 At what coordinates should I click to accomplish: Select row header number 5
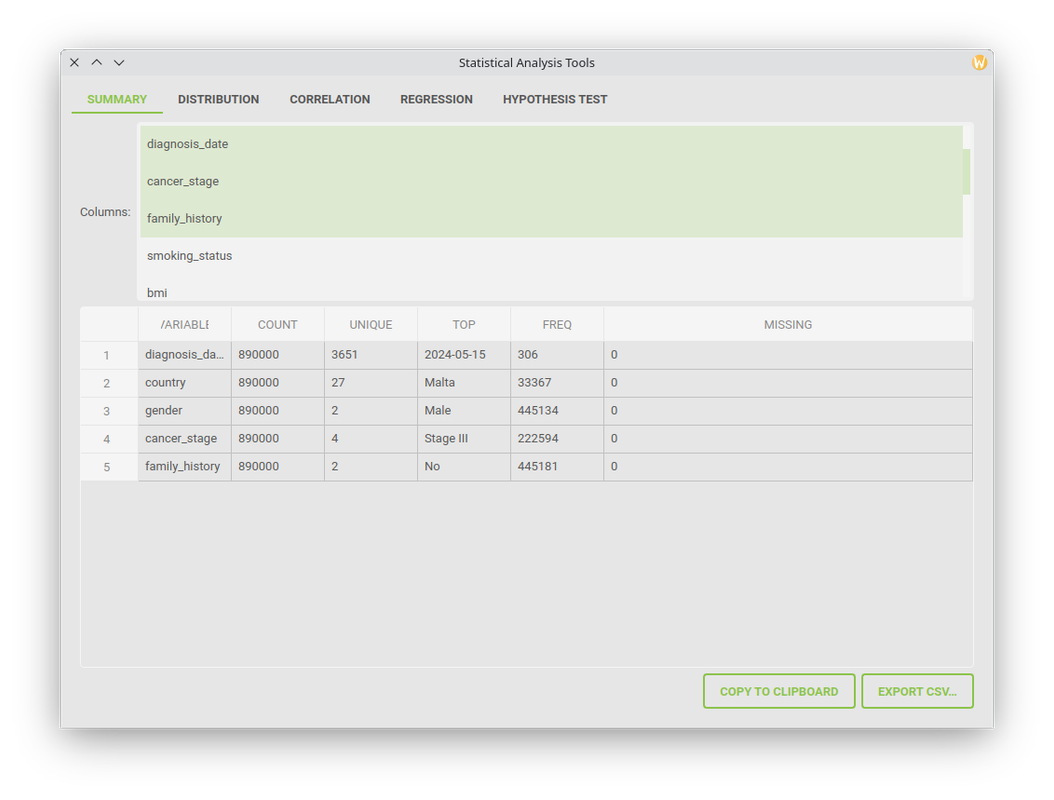109,467
